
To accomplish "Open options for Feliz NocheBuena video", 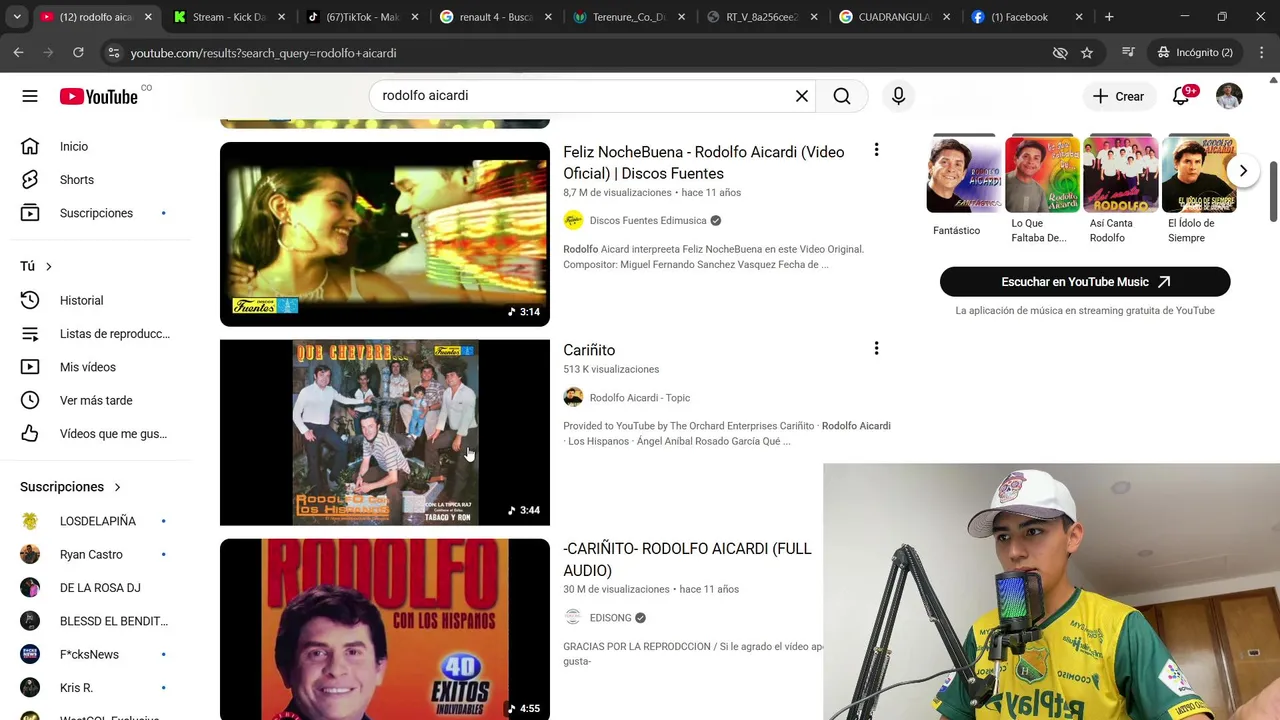I will pos(876,150).
